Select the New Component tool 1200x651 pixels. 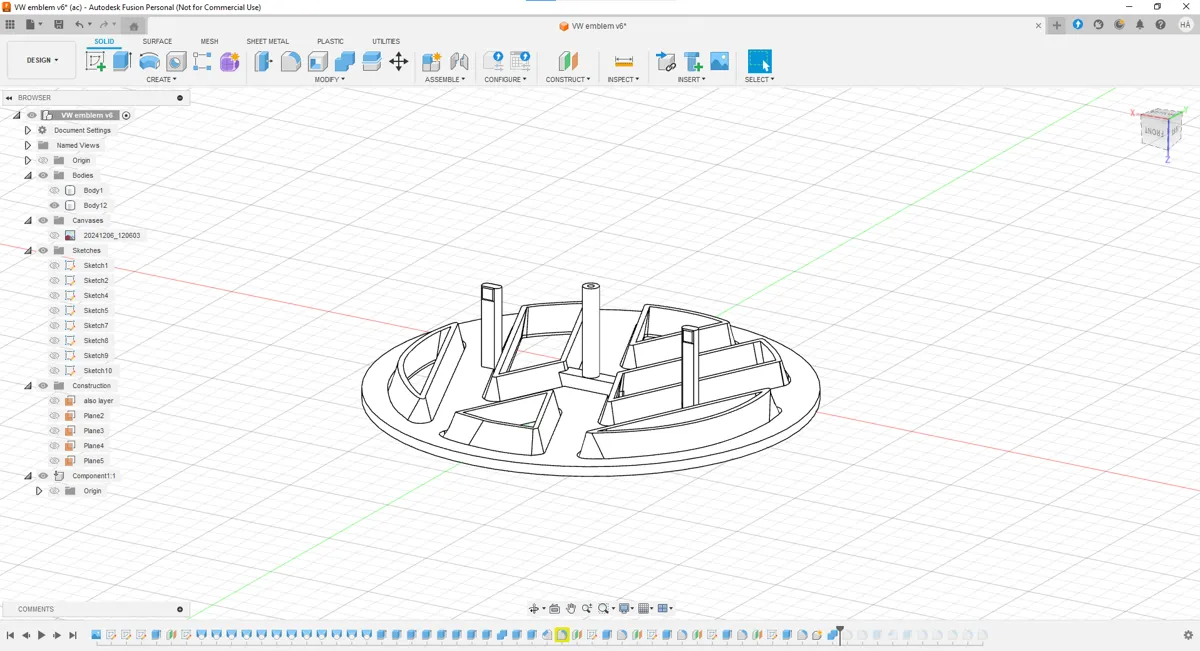(432, 62)
